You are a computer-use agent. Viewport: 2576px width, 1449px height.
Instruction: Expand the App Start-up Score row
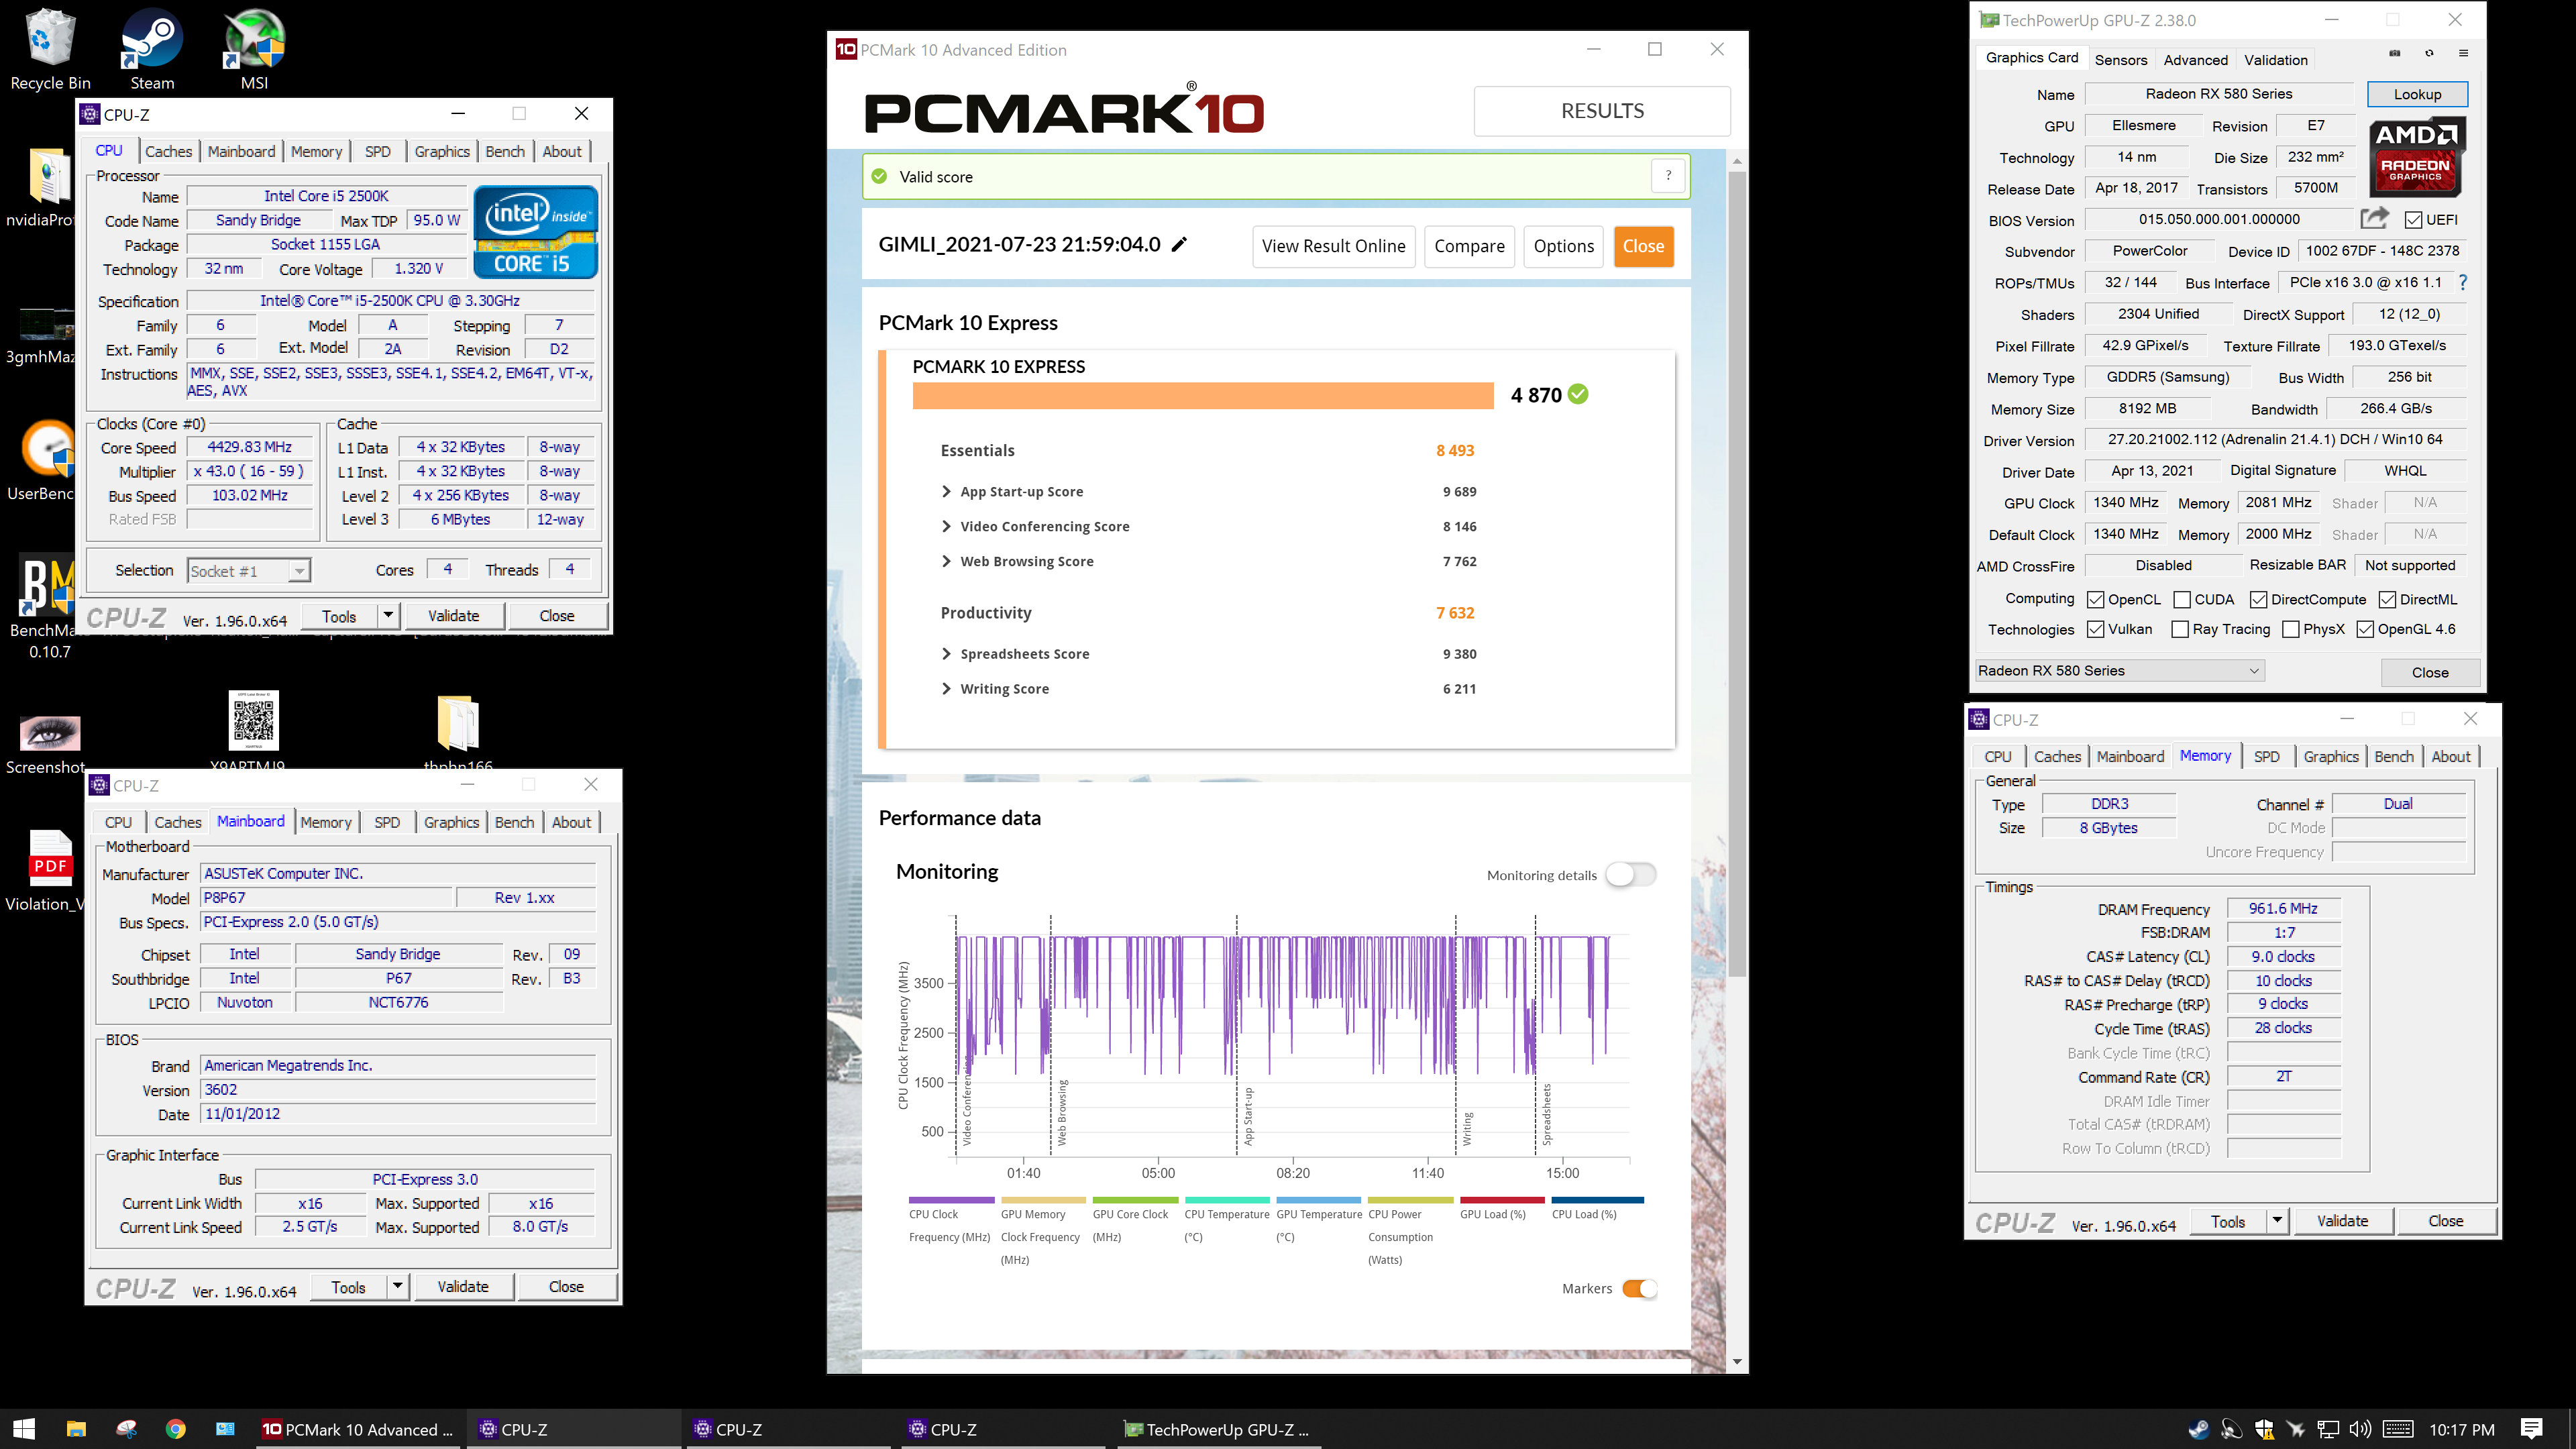click(x=946, y=491)
